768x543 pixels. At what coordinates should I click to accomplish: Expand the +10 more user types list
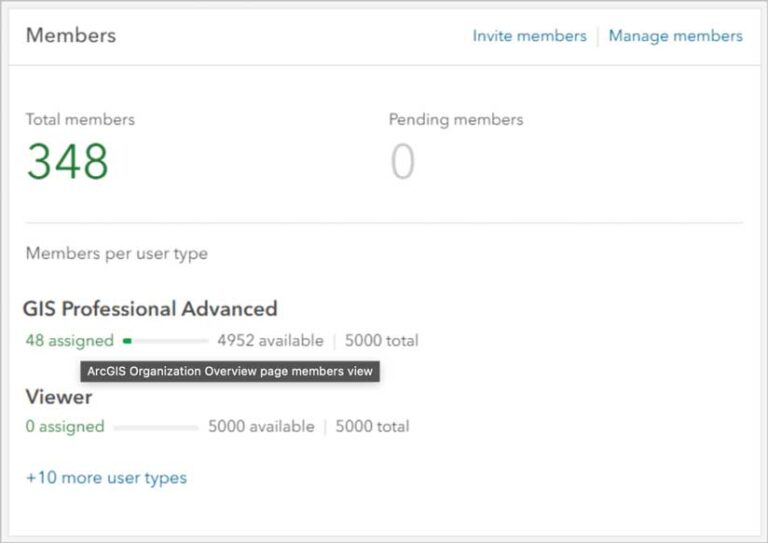point(106,478)
